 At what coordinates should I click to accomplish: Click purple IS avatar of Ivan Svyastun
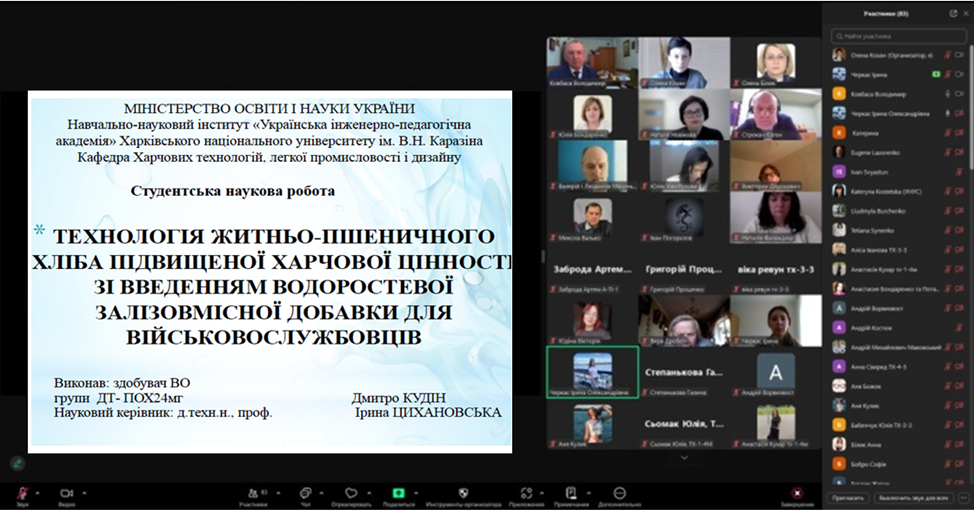point(839,172)
